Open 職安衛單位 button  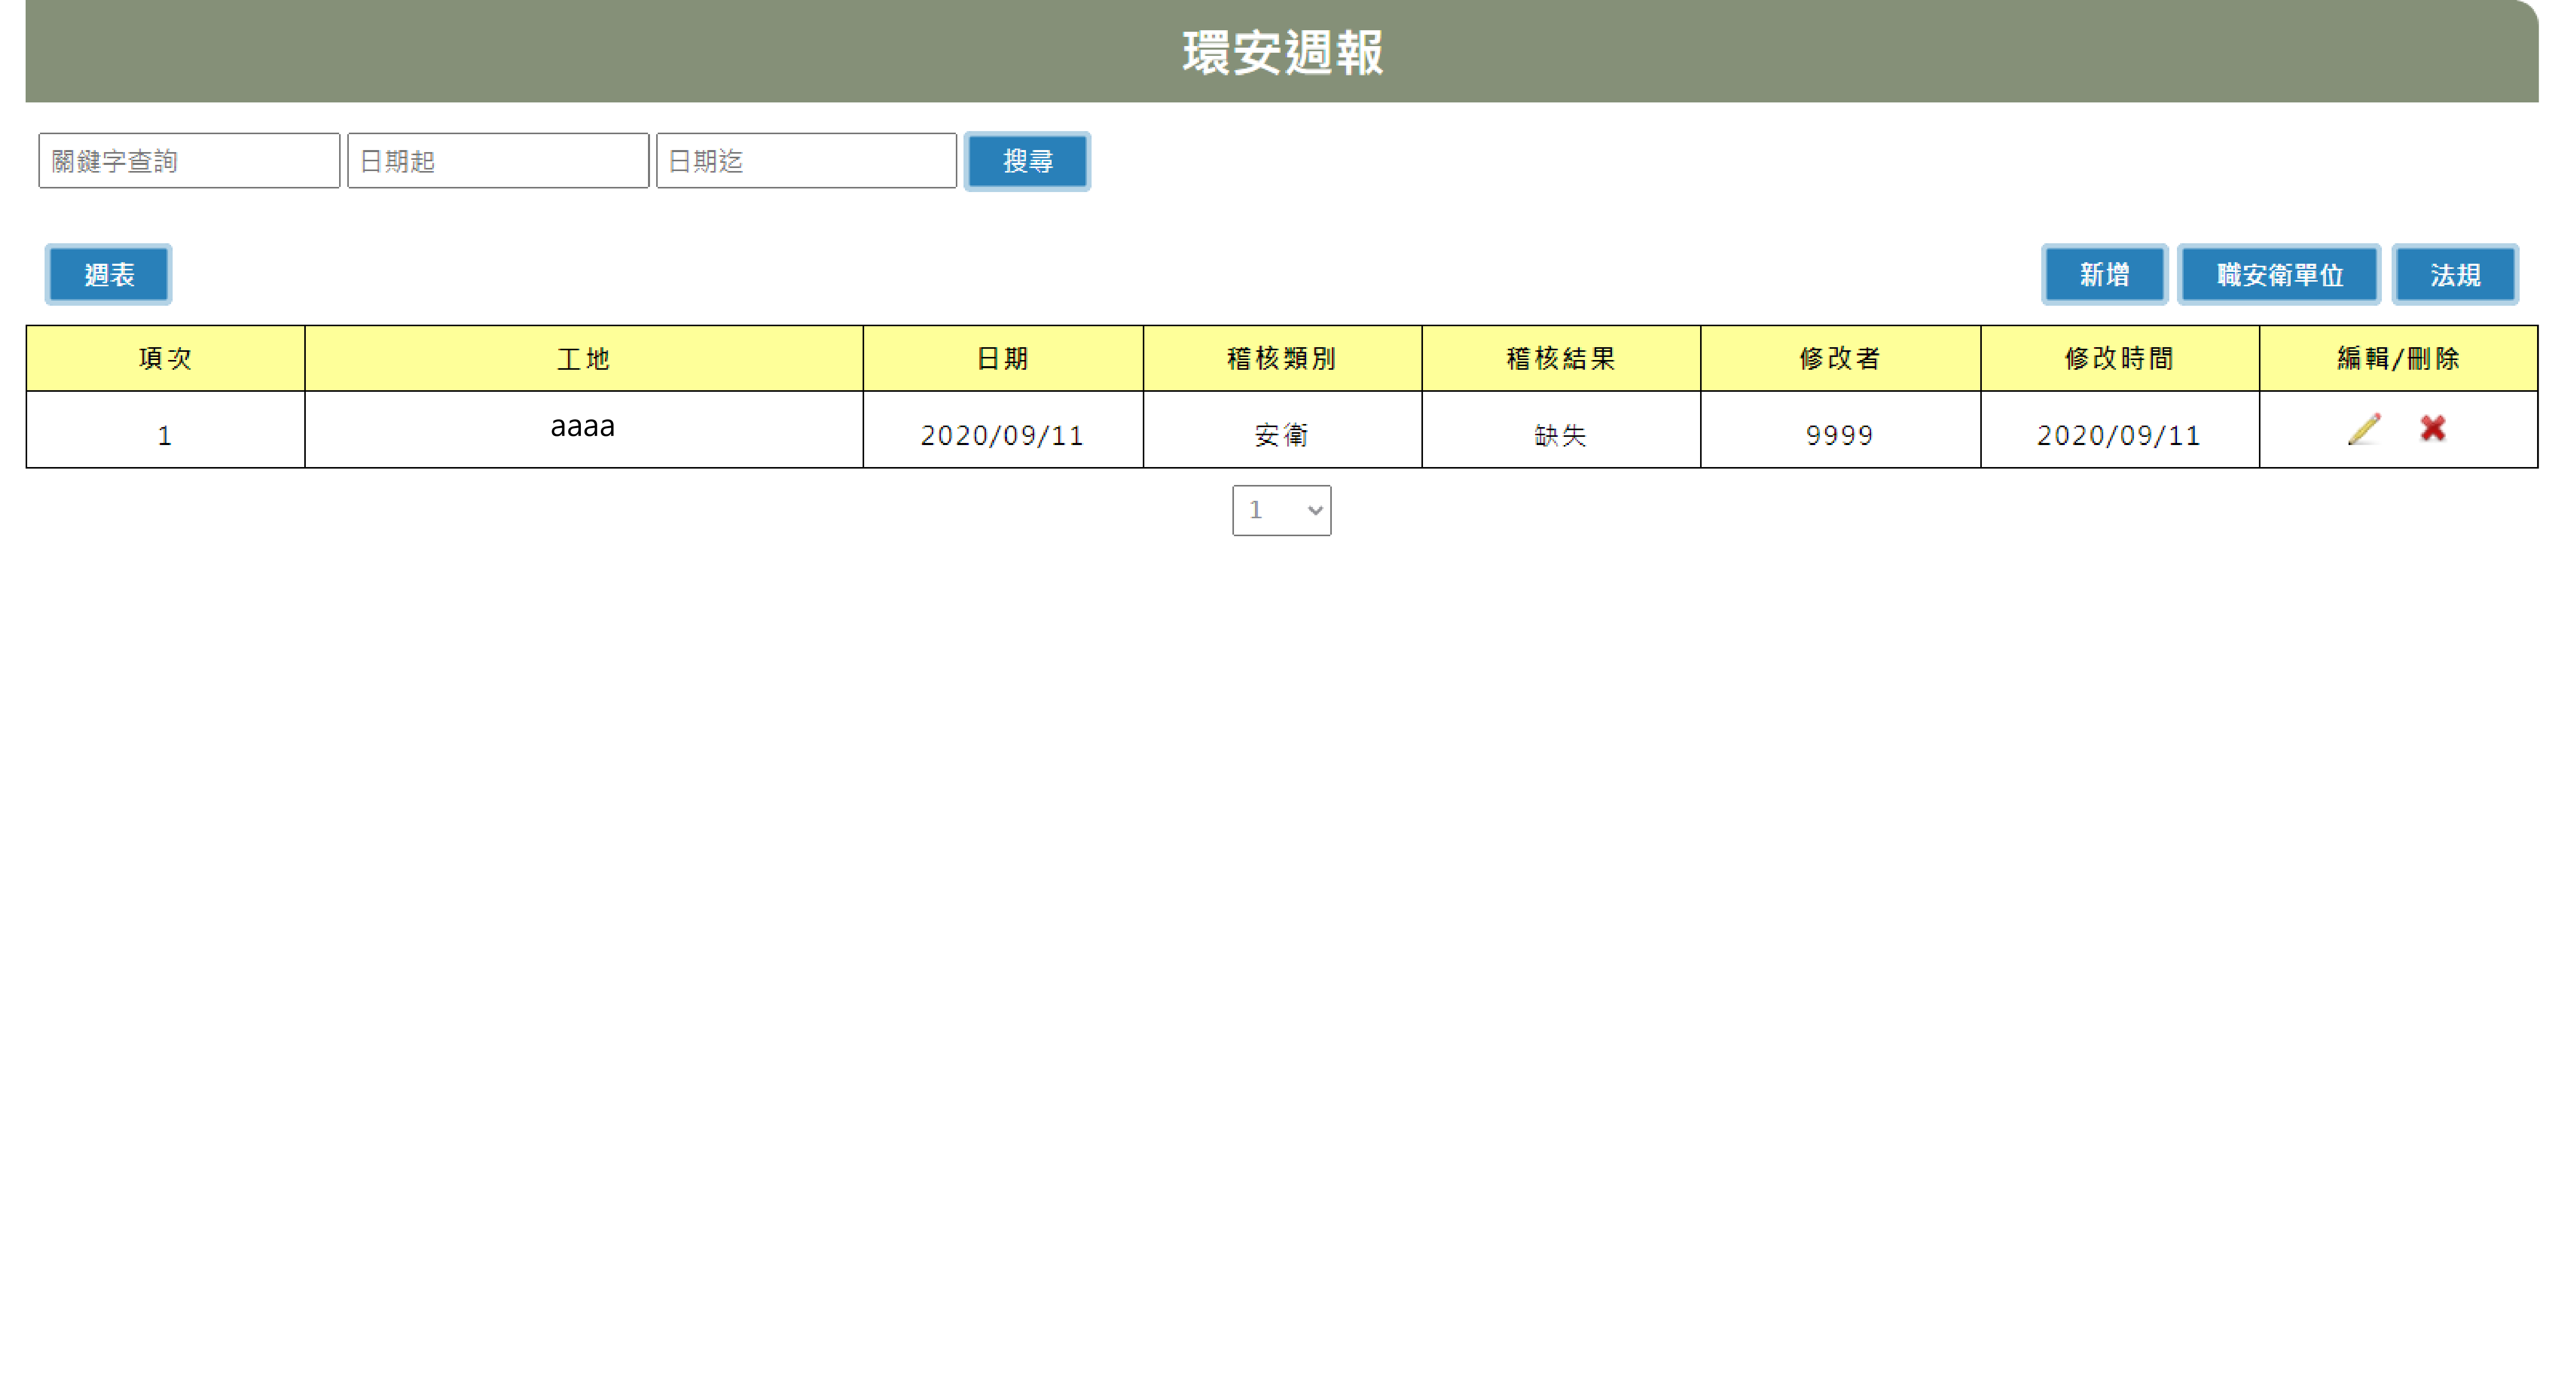pos(2279,274)
